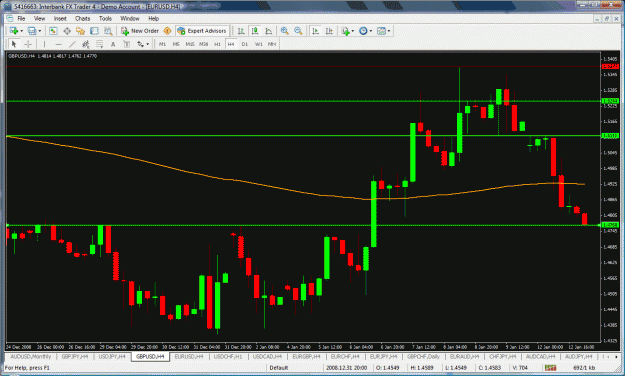Switch to M15 timeframe

click(x=190, y=44)
